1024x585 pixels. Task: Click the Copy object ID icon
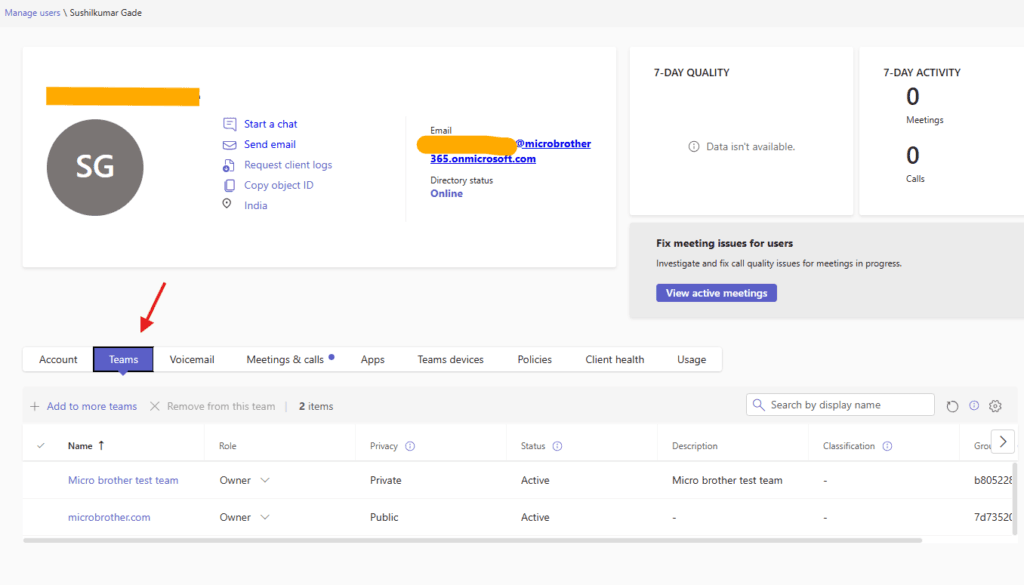pyautogui.click(x=229, y=185)
